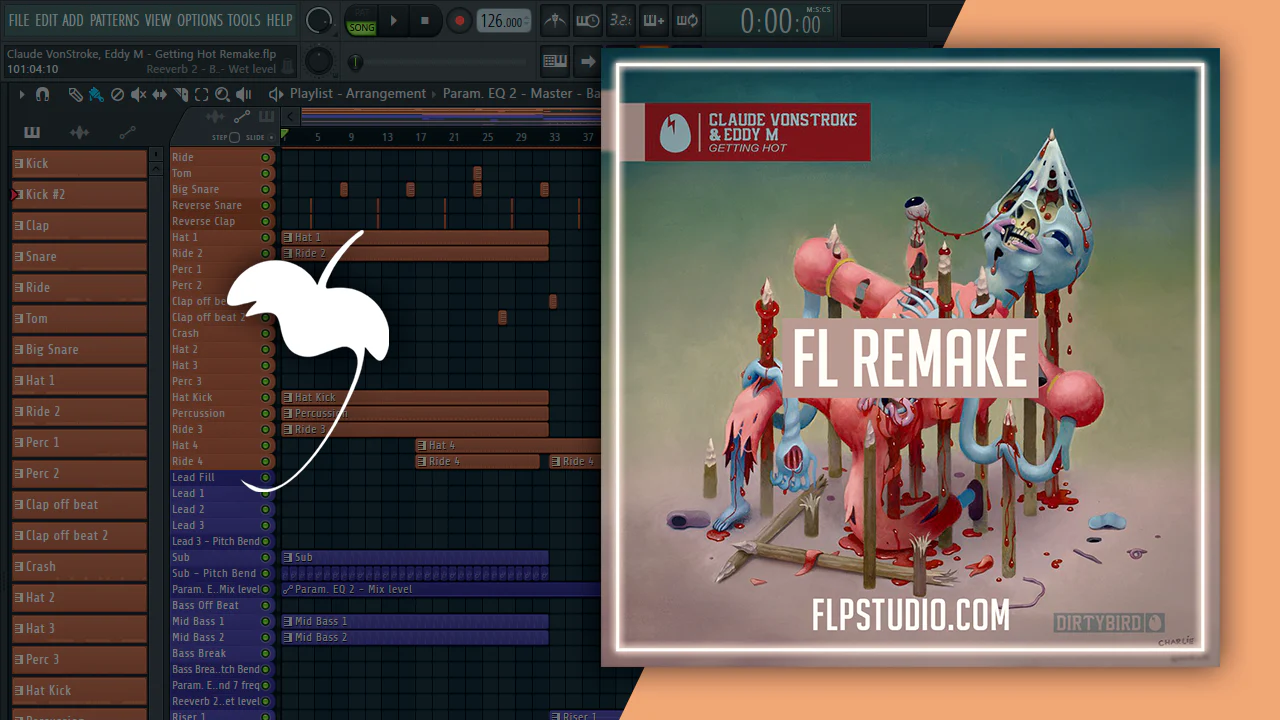Click the red Record button
This screenshot has width=1280, height=720.
point(459,20)
